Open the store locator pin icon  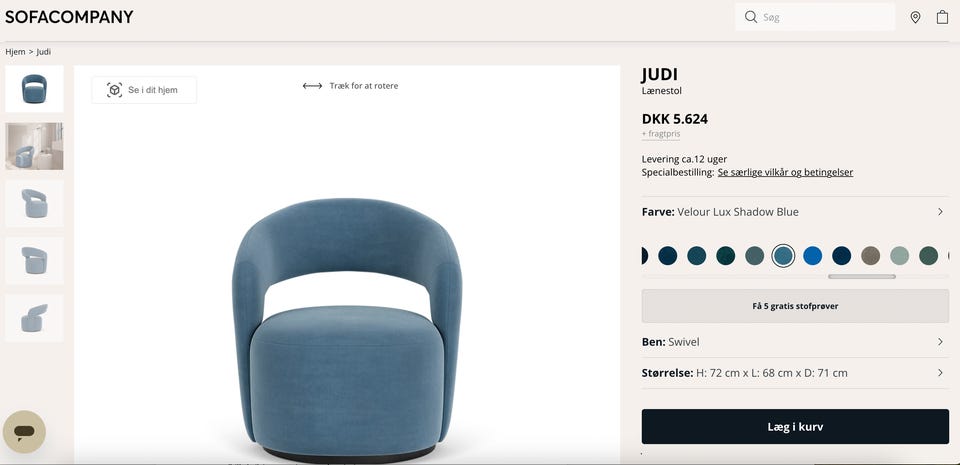coord(915,17)
